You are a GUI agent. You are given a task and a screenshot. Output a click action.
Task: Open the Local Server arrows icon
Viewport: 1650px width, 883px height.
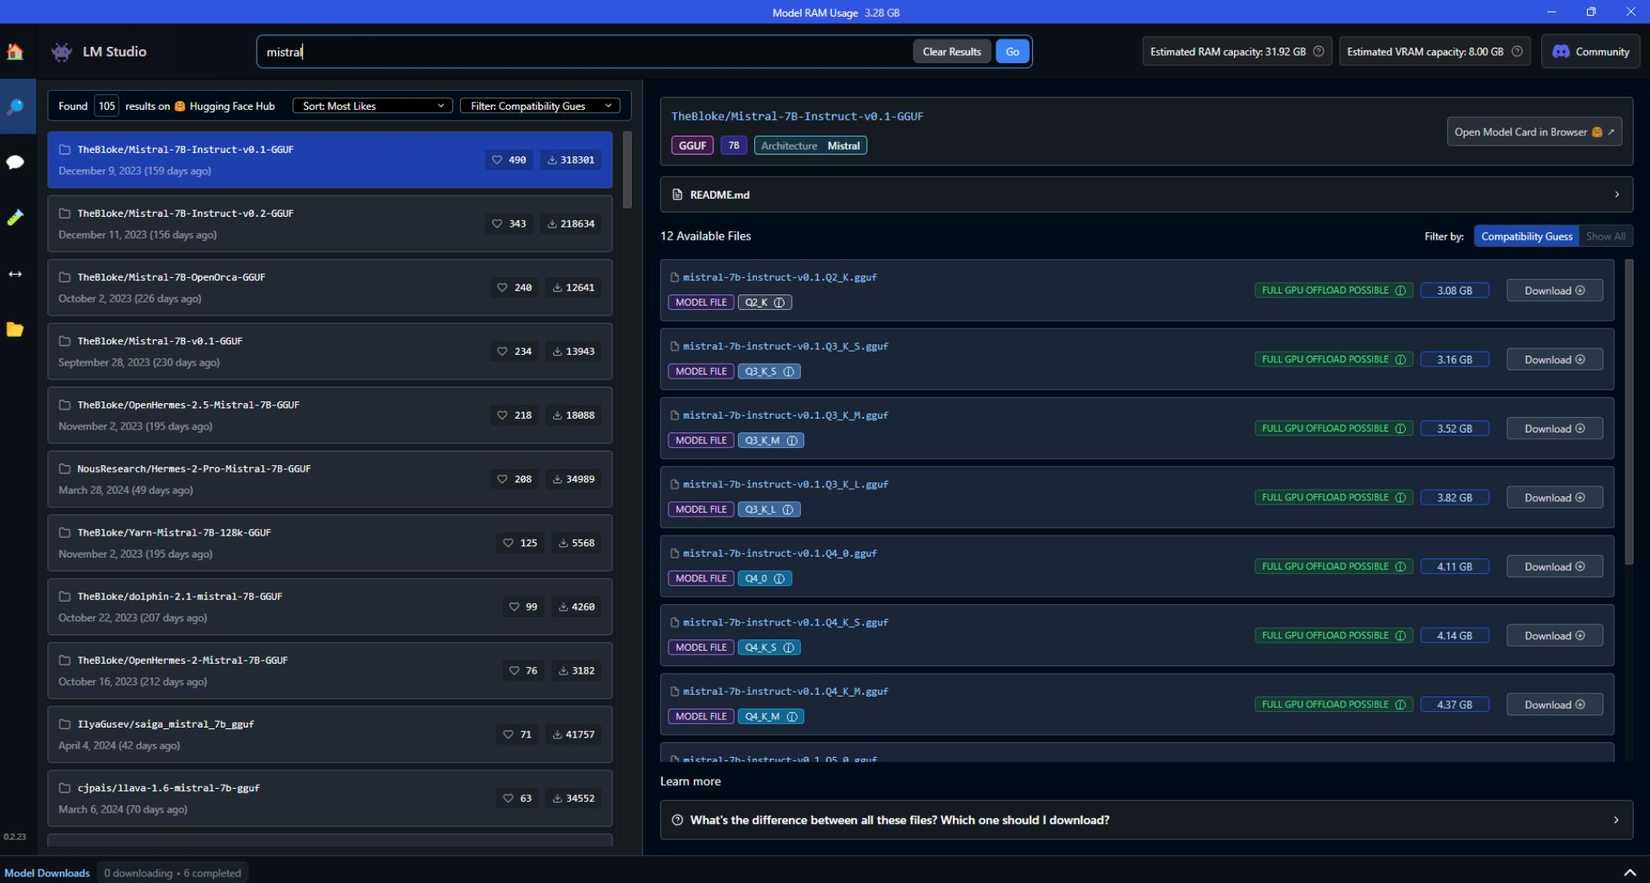[15, 273]
